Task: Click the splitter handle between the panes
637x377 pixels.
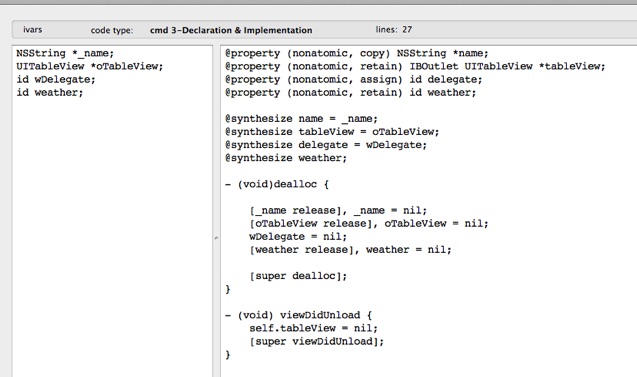Action: click(217, 238)
